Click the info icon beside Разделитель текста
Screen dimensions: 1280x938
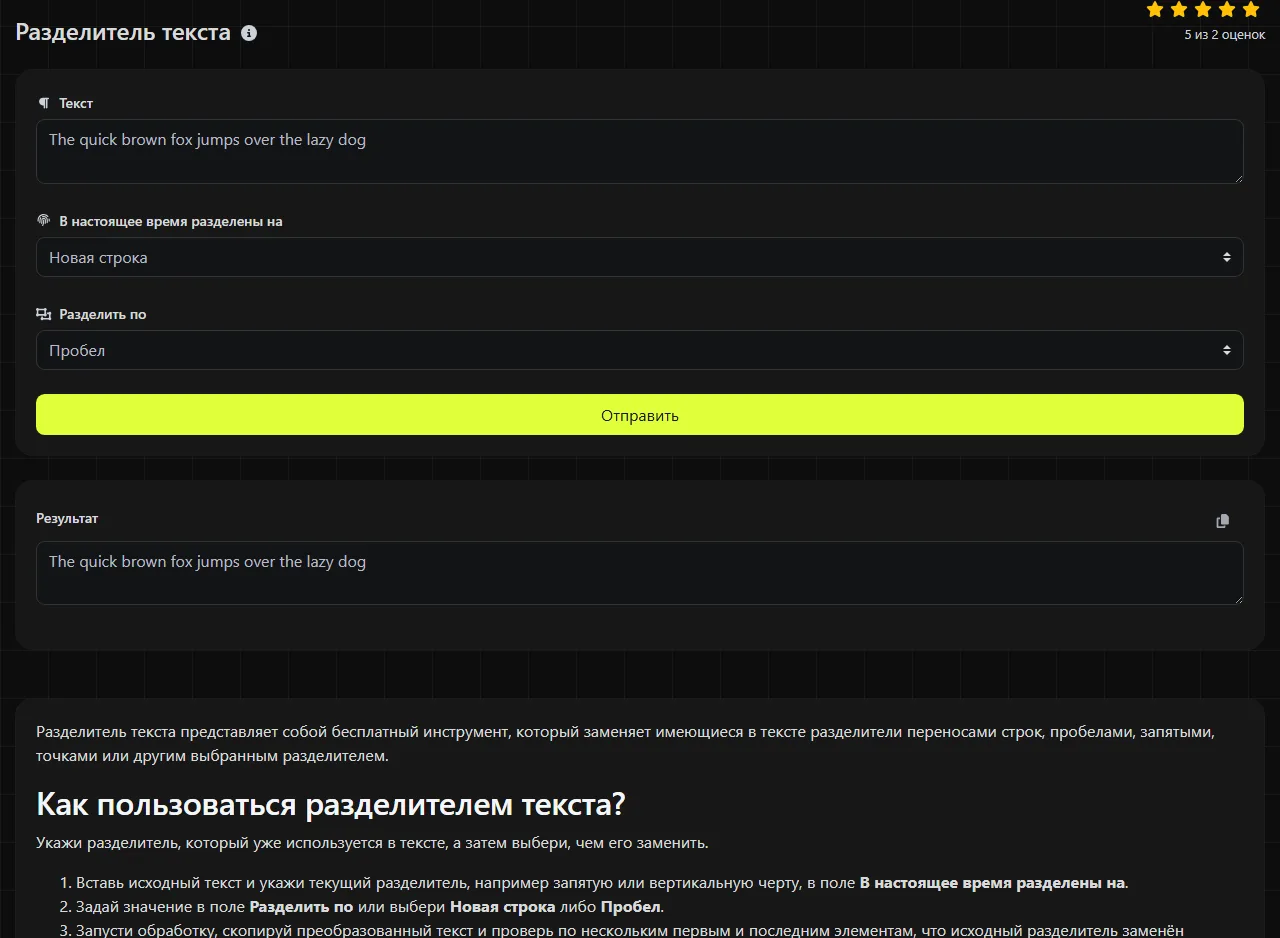(x=249, y=33)
